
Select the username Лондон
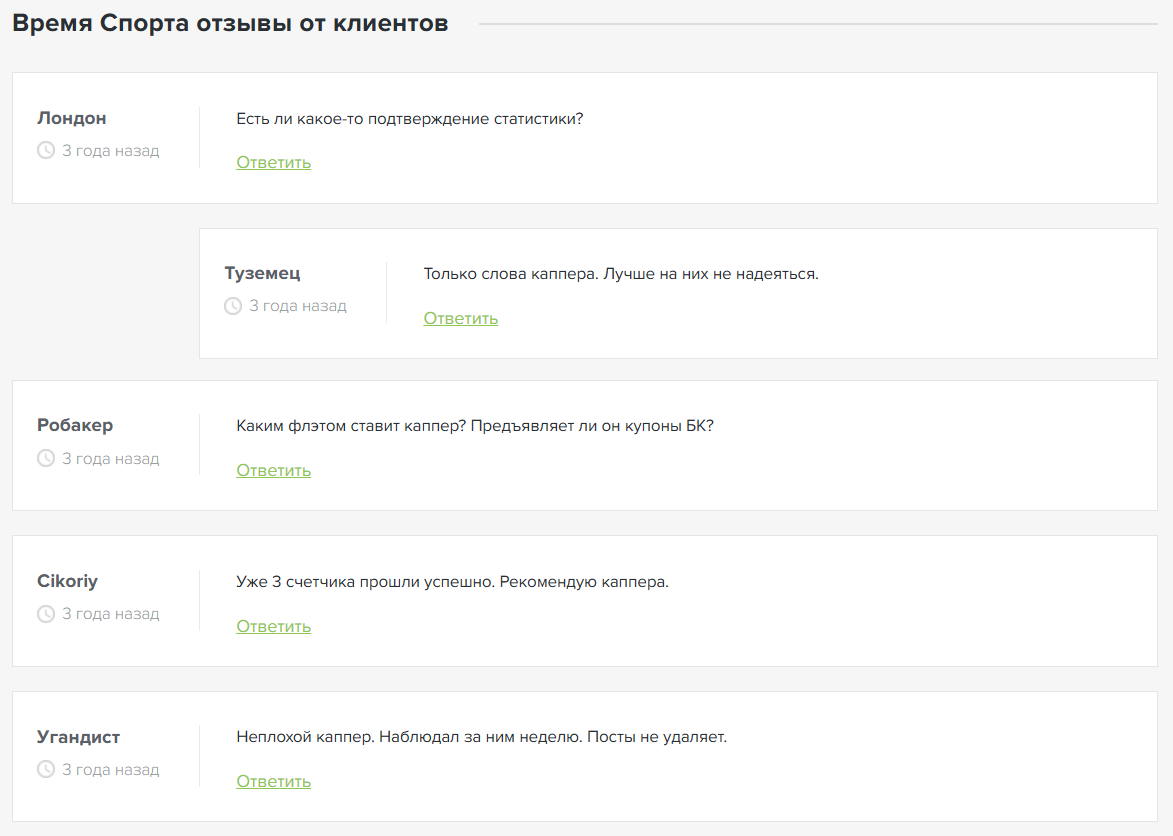pos(72,118)
